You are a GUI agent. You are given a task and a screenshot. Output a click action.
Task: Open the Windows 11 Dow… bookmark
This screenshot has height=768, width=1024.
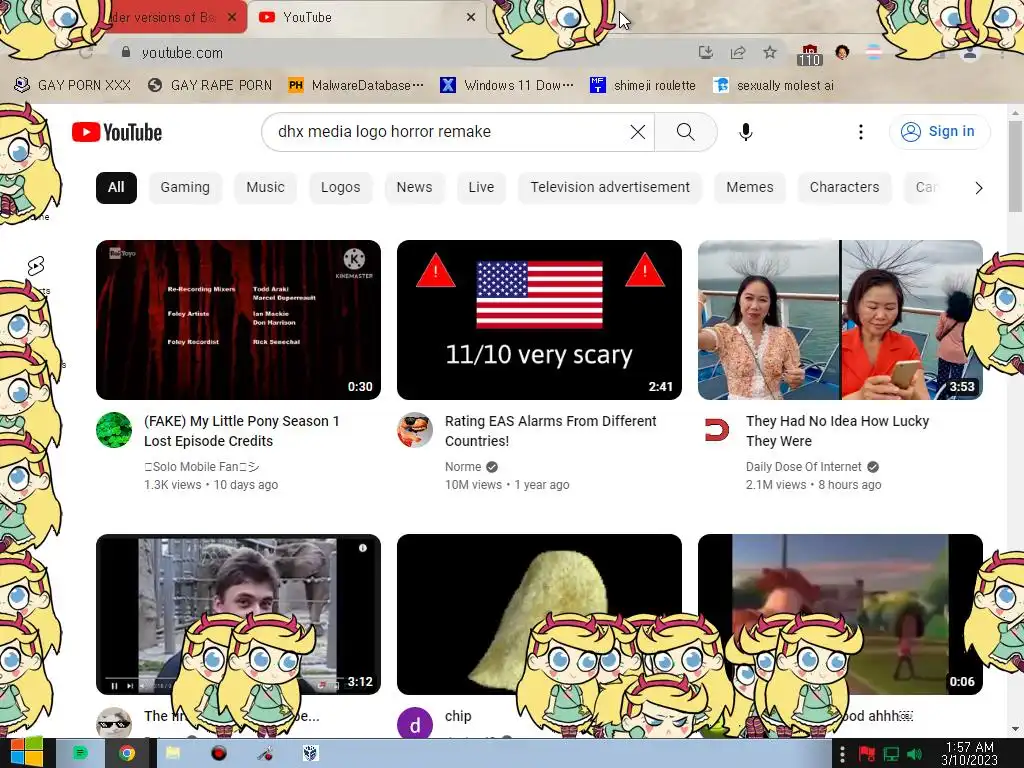point(507,86)
